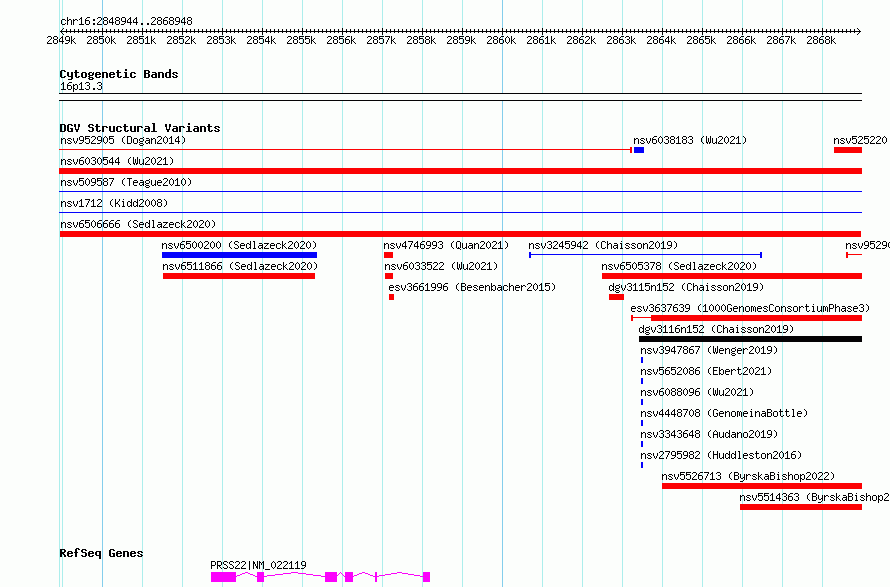890x587 pixels.
Task: Open variant label nsv6033522 (Wu2021)
Action: [x=441, y=266]
